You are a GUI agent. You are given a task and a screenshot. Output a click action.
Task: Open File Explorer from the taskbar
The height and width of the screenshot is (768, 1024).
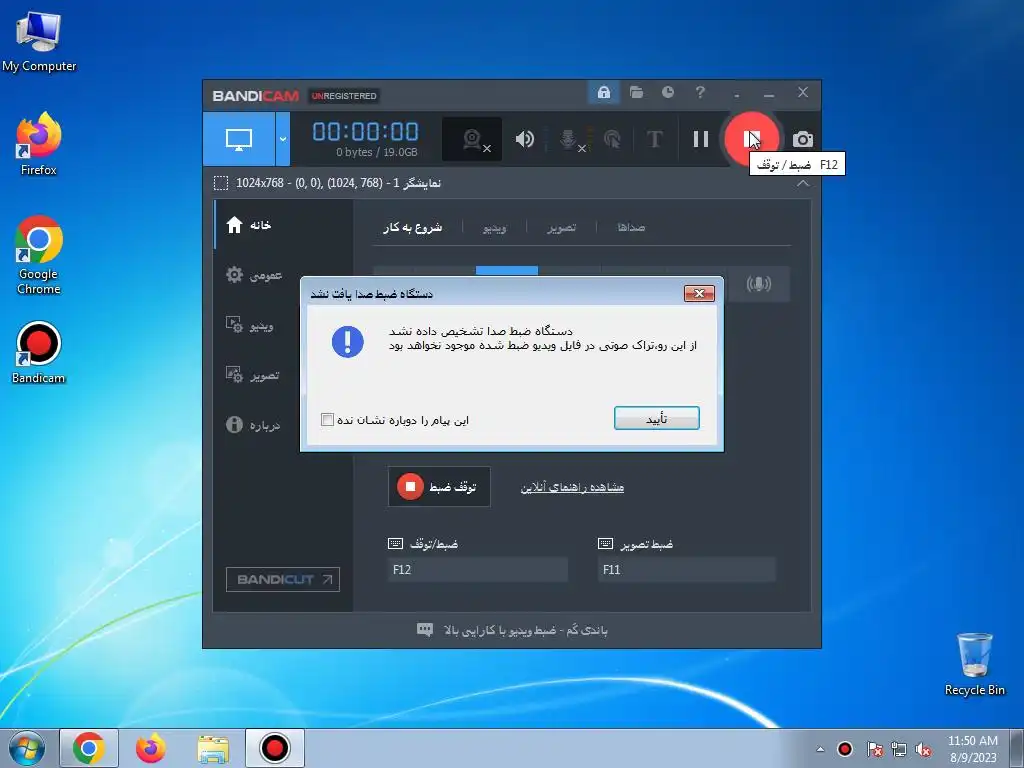coord(213,748)
